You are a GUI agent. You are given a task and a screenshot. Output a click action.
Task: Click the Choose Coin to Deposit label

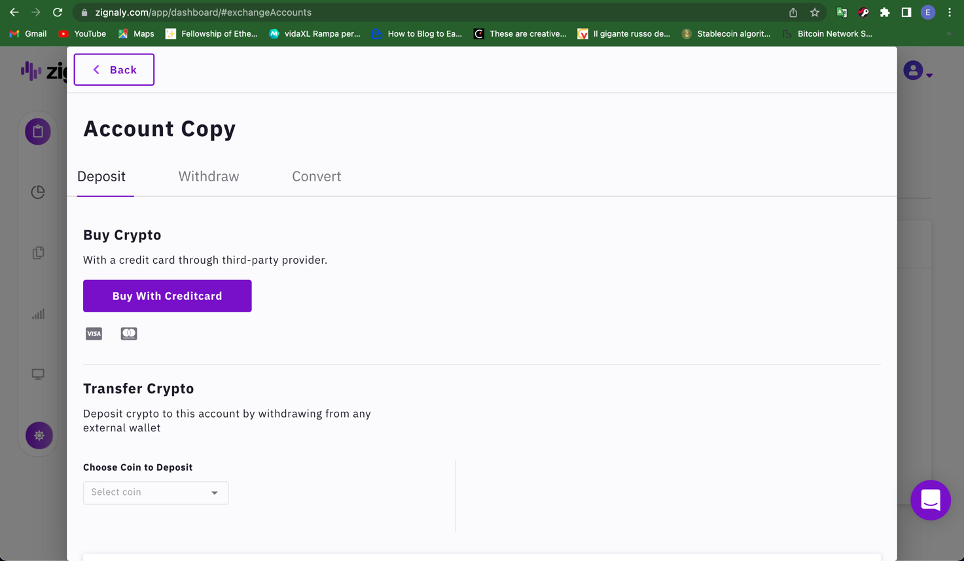138,467
